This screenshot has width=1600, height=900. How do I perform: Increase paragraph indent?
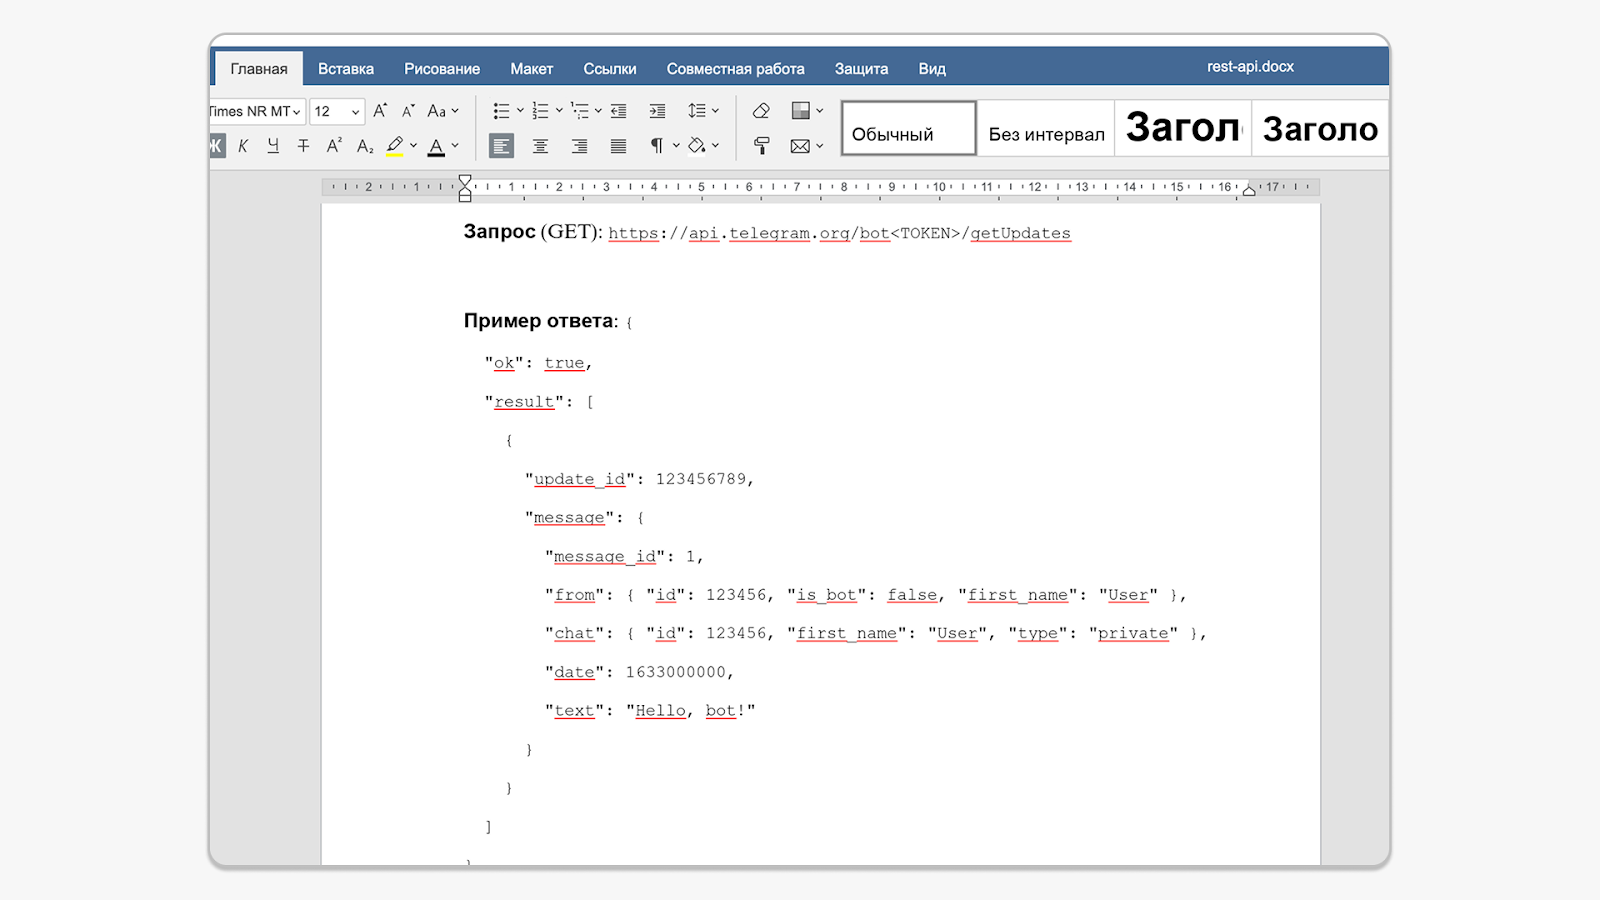657,111
